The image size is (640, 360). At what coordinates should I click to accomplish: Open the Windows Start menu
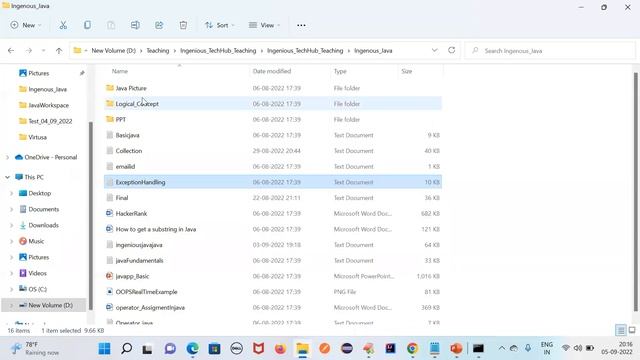point(104,349)
